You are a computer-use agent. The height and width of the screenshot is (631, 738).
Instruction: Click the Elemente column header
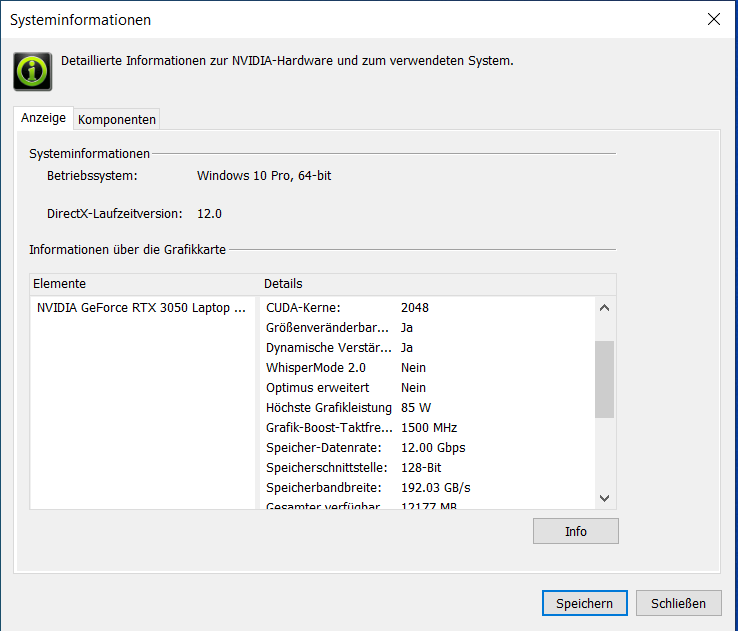tap(144, 284)
